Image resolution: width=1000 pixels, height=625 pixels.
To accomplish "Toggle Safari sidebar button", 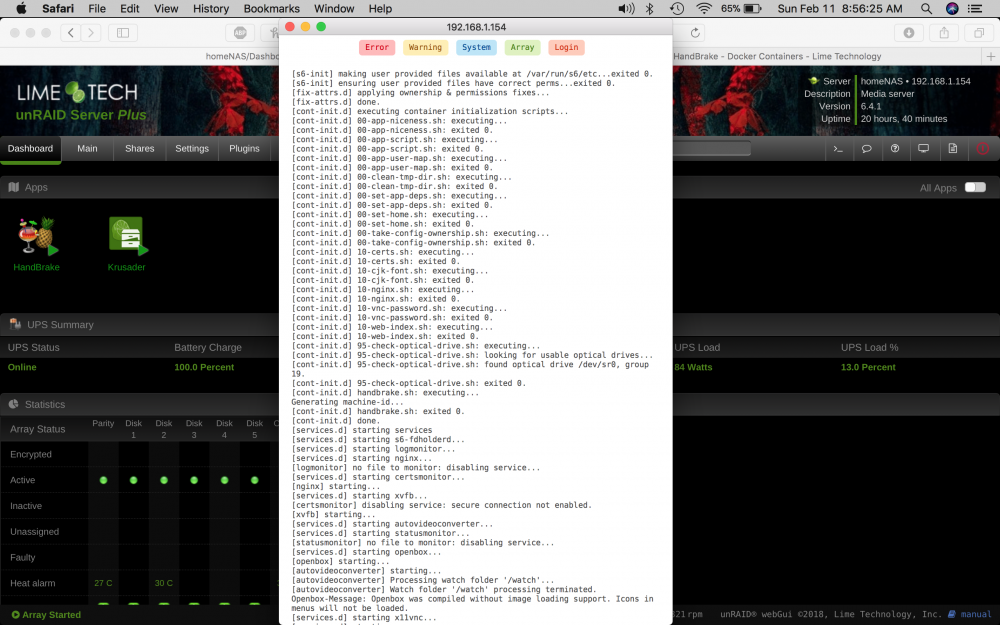I will coord(123,33).
